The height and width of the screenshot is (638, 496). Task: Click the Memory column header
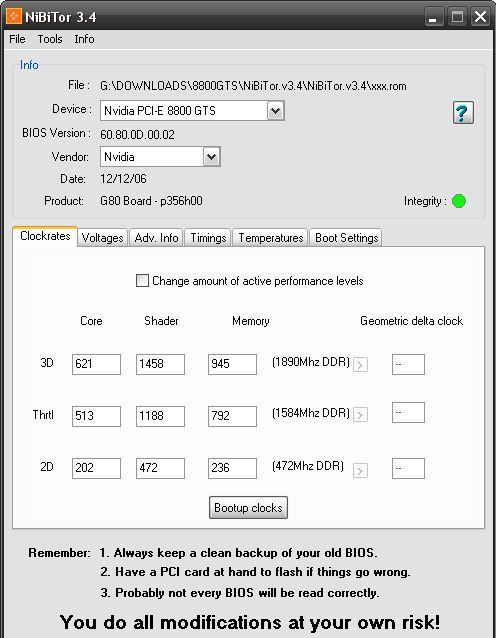pyautogui.click(x=251, y=321)
